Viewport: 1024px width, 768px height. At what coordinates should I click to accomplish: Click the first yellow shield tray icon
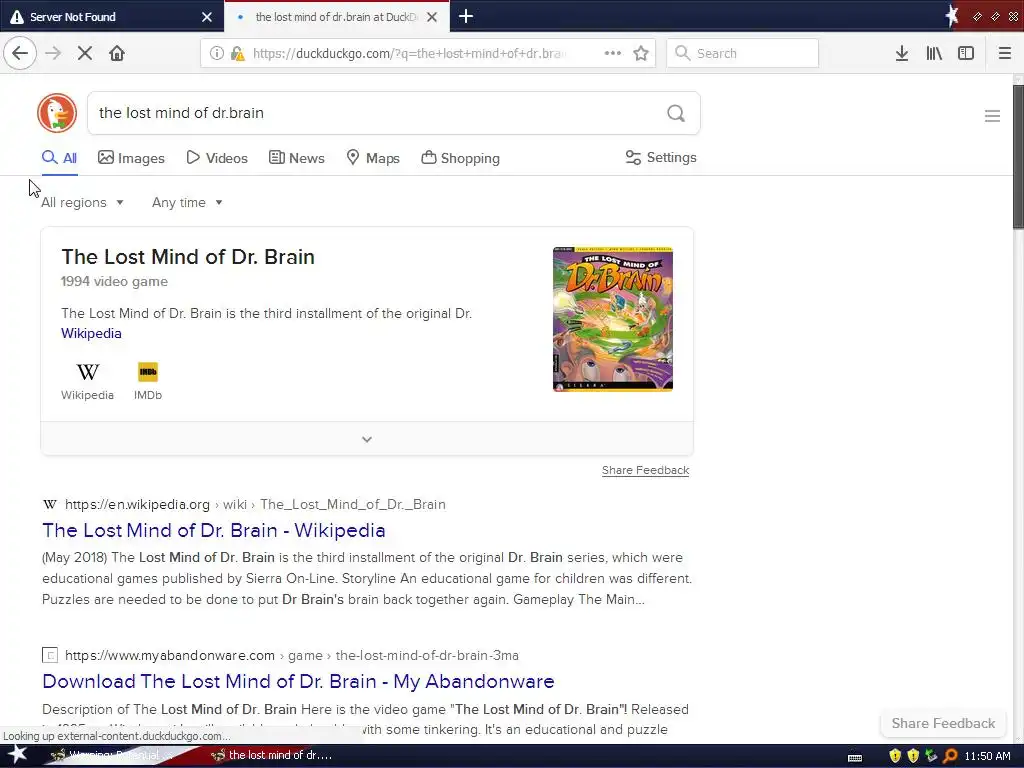(895, 756)
